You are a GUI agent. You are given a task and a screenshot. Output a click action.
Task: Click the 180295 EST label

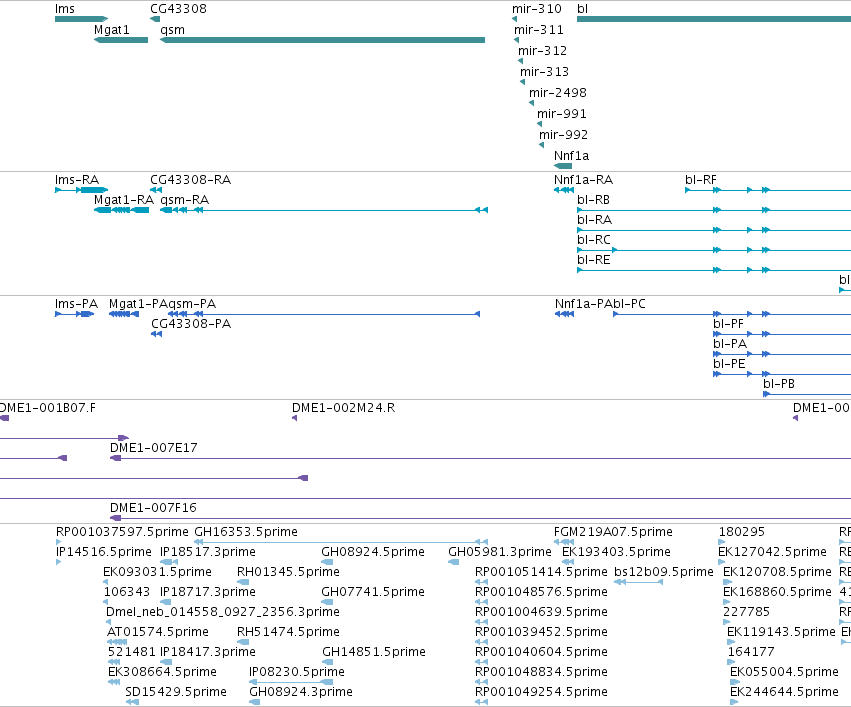[742, 532]
